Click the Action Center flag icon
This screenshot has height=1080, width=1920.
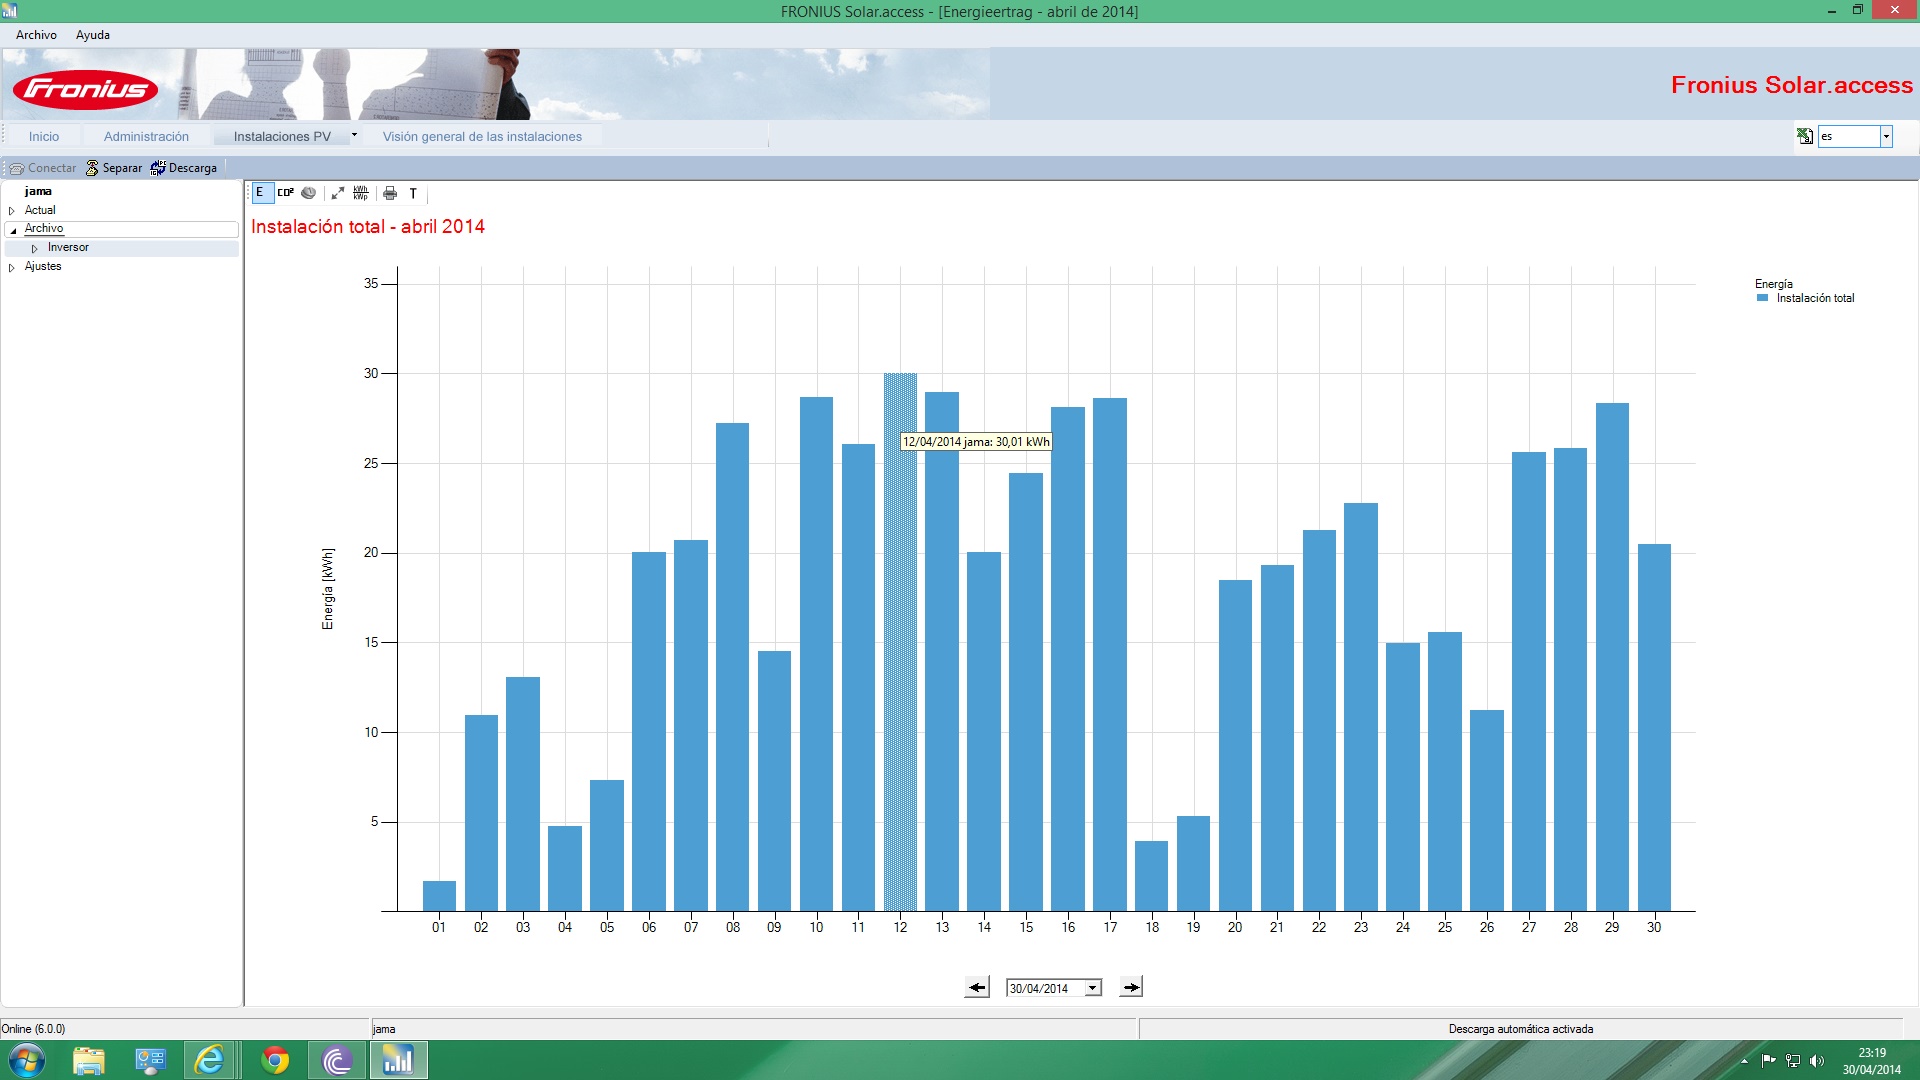coord(1769,1060)
